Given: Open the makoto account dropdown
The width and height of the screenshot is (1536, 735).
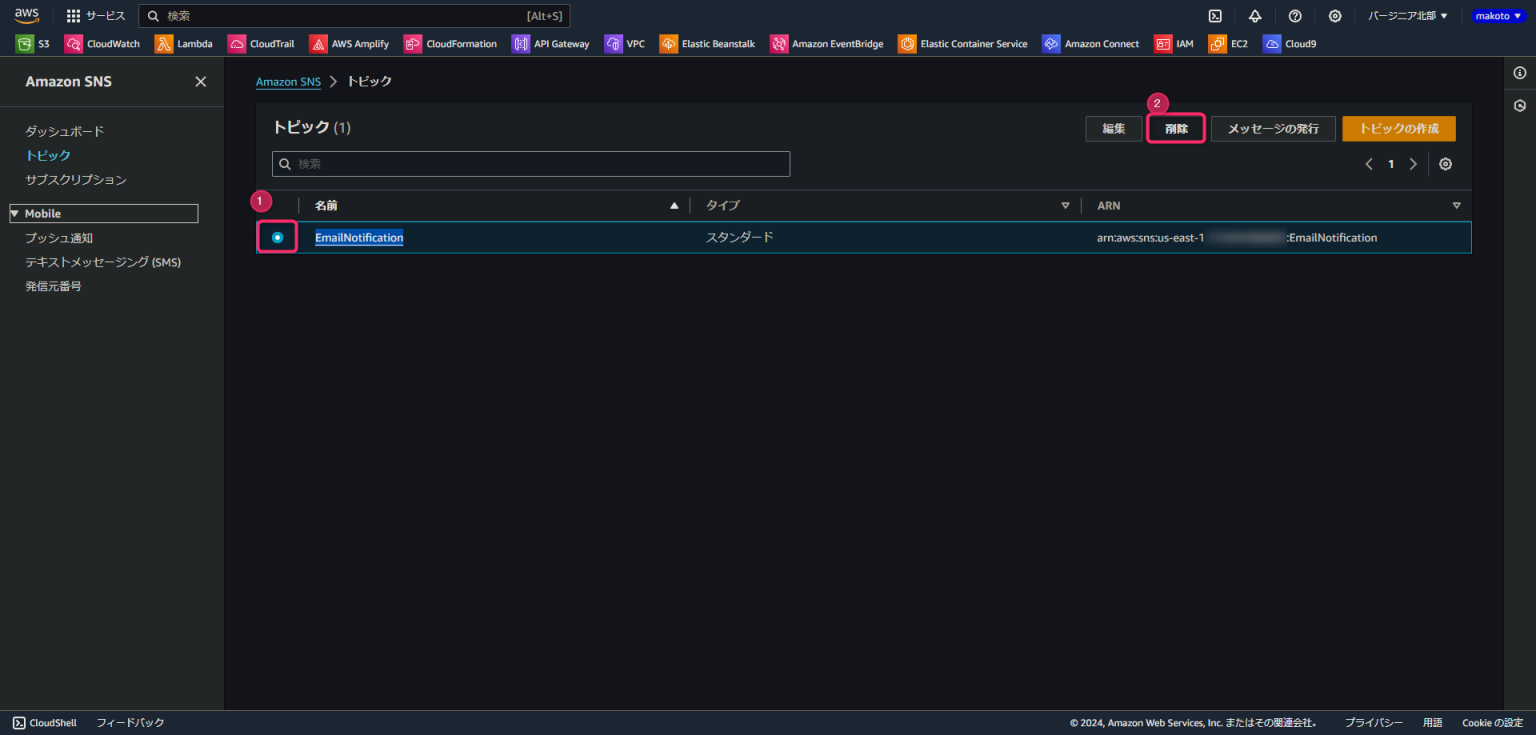Looking at the screenshot, I should point(1497,16).
